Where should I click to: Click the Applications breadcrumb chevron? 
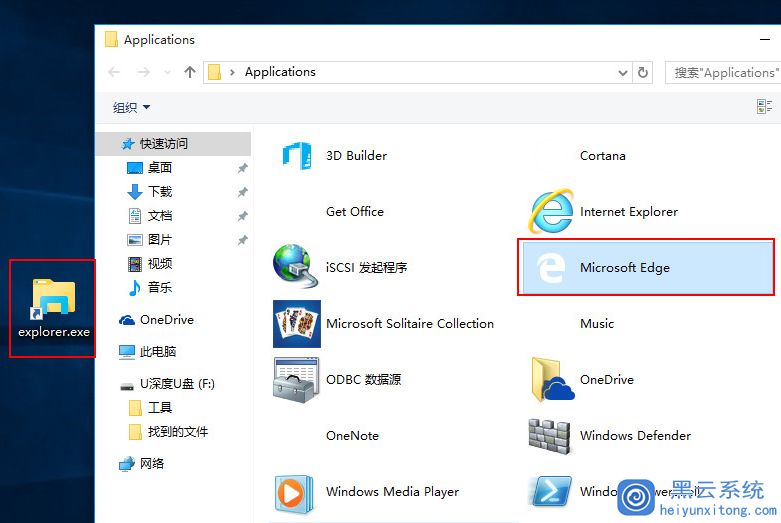point(232,73)
